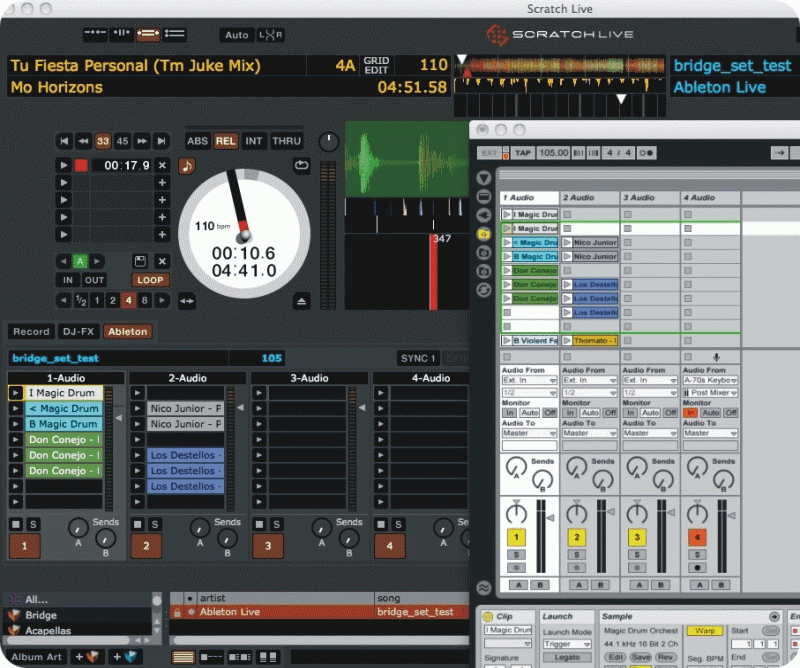
Task: Open Ableton's yellow file browser folder icon
Action: click(484, 233)
